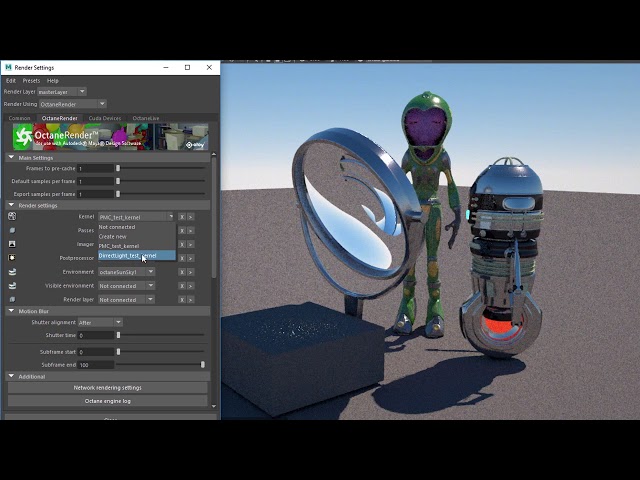Image resolution: width=640 pixels, height=480 pixels.
Task: Open the Visible environment dropdown
Action: [x=126, y=286]
